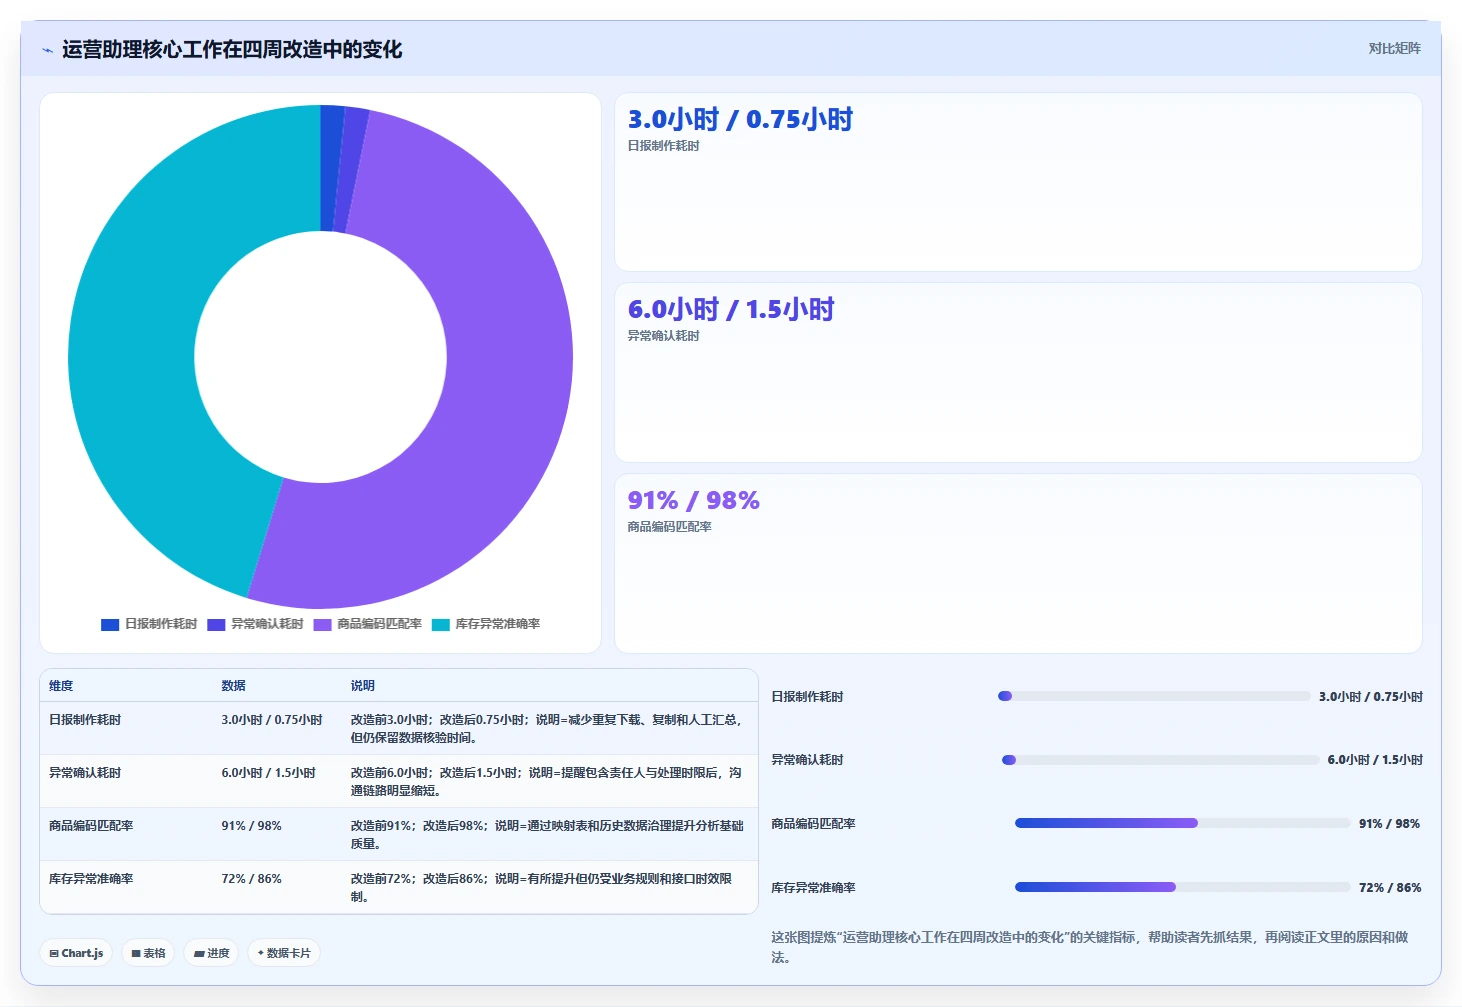
Task: Click table cell 91% / 98%
Action: [x=251, y=826]
